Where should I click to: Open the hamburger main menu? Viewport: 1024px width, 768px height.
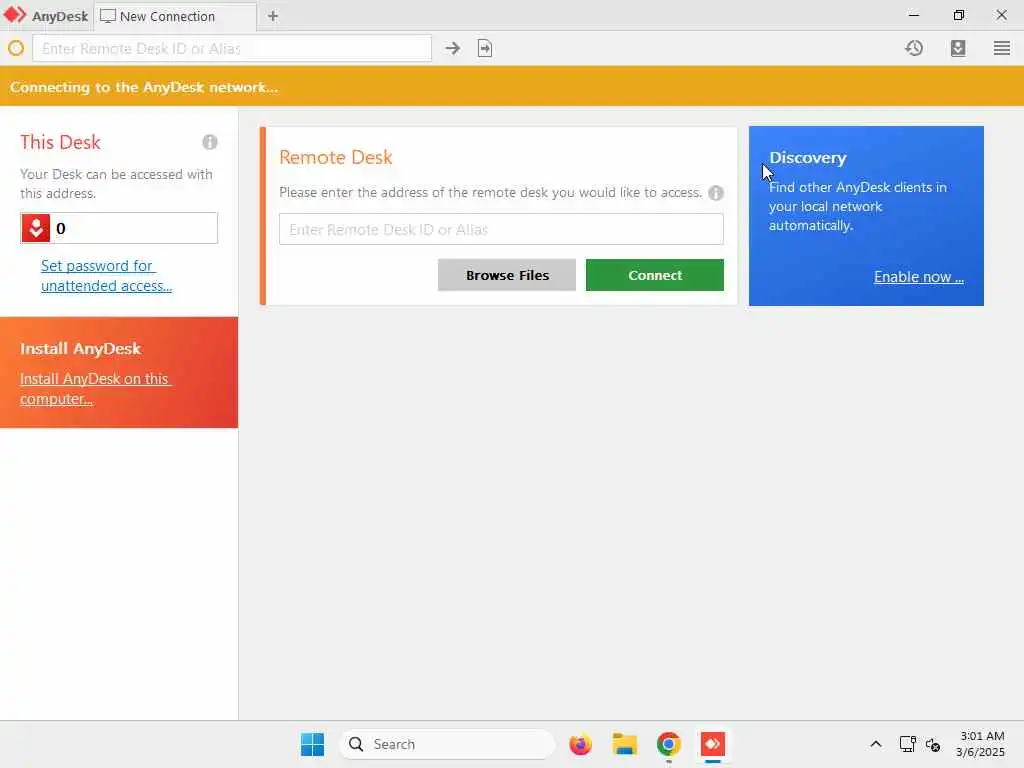pos(1002,48)
